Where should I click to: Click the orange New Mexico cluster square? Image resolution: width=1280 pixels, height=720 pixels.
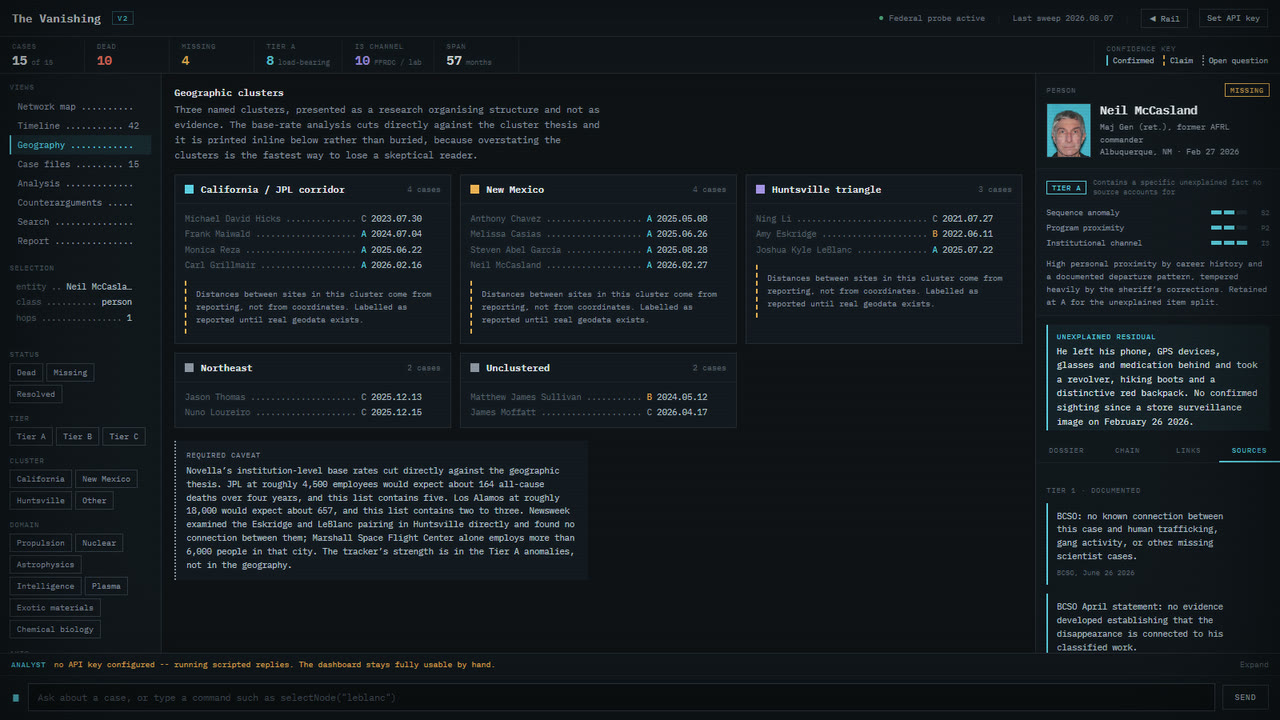(x=475, y=189)
